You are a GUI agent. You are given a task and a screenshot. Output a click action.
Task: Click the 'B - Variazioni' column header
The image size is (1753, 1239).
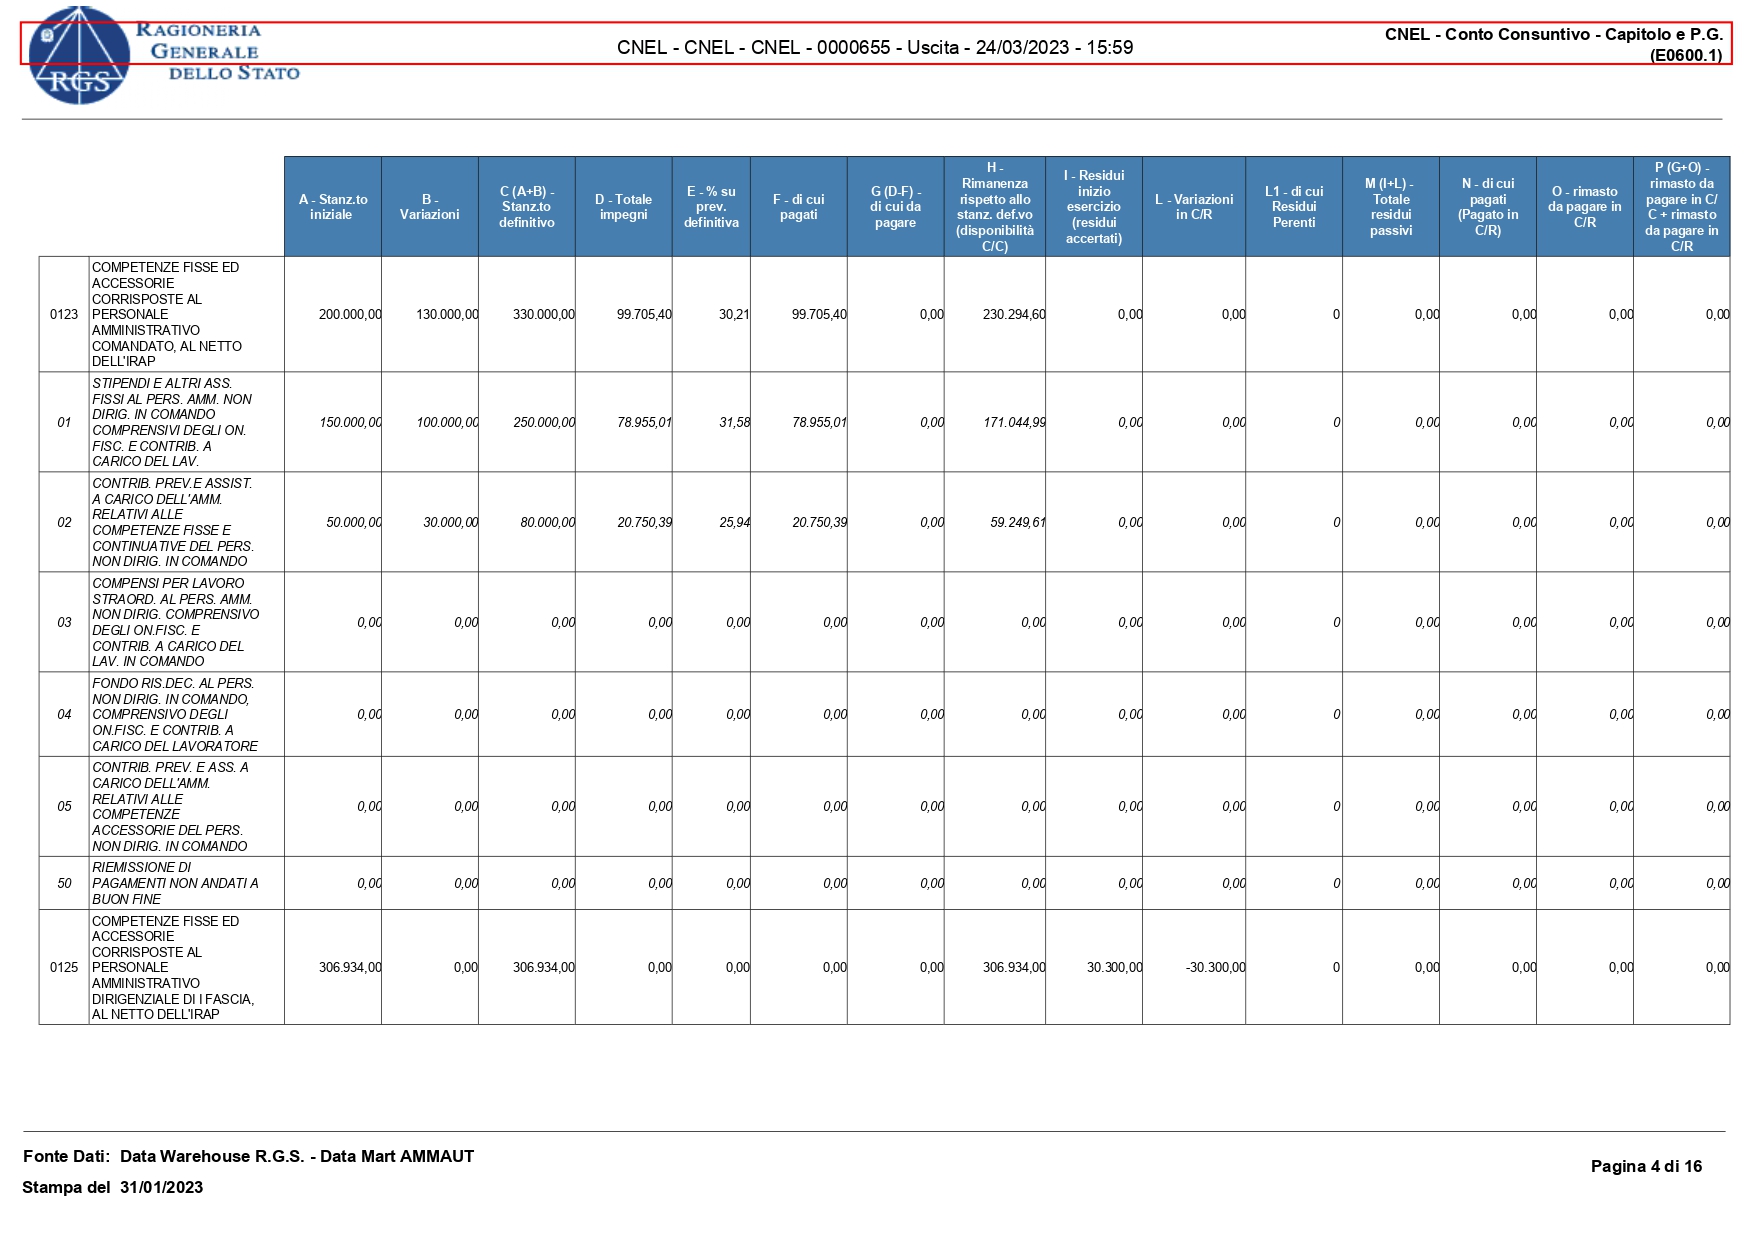[429, 207]
